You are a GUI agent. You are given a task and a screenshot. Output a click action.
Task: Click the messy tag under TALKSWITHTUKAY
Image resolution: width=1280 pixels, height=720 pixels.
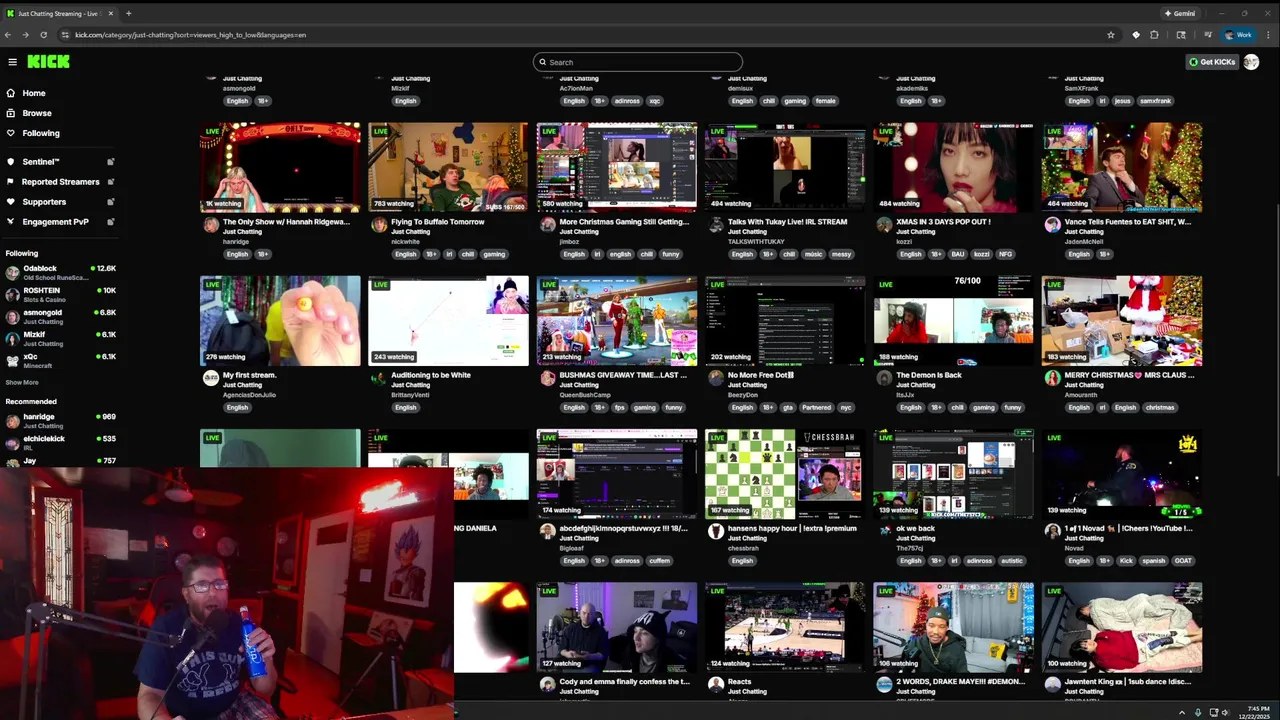click(841, 254)
